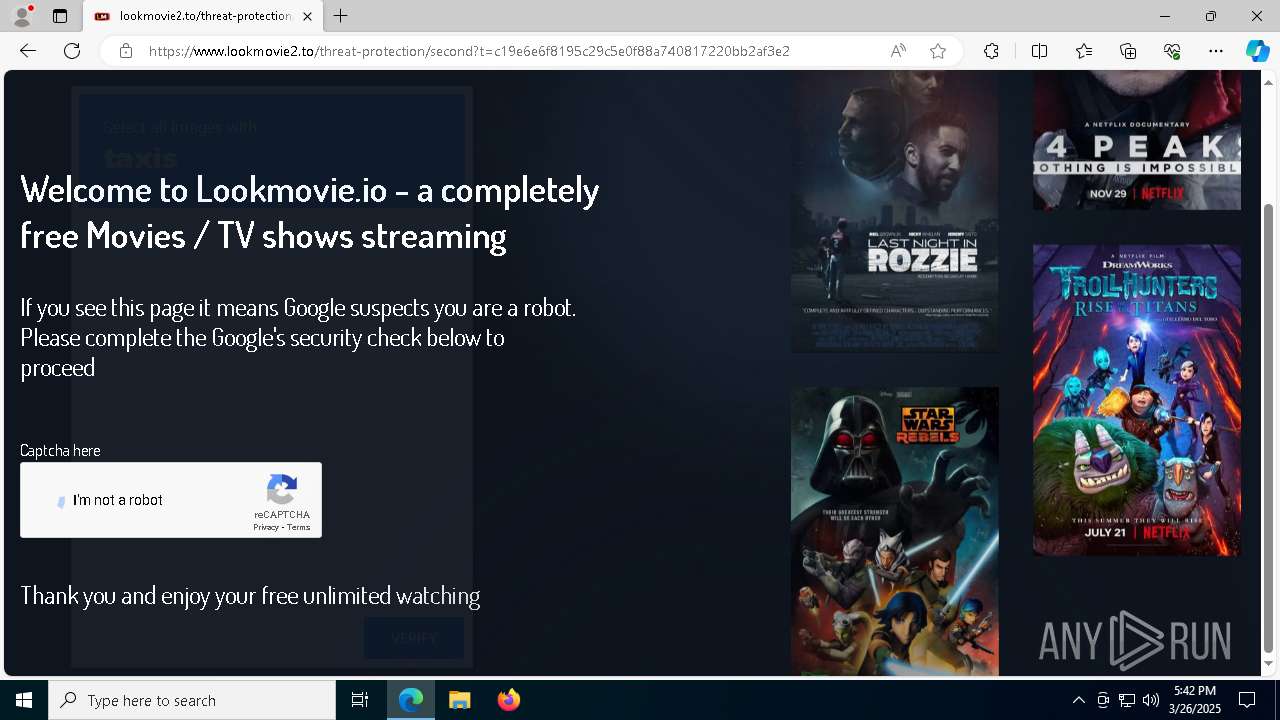
Task: Click Trollhunters Rise of the Titans poster
Action: (x=1137, y=400)
